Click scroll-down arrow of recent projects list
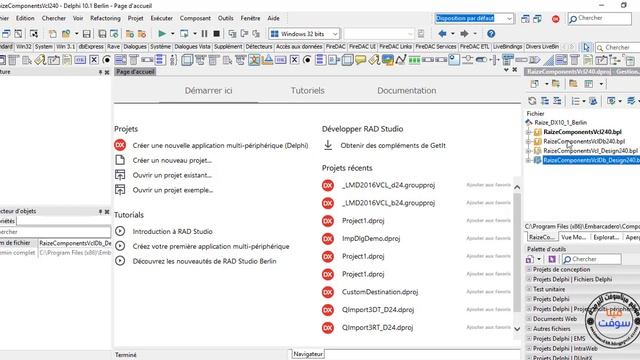 pos(517,329)
